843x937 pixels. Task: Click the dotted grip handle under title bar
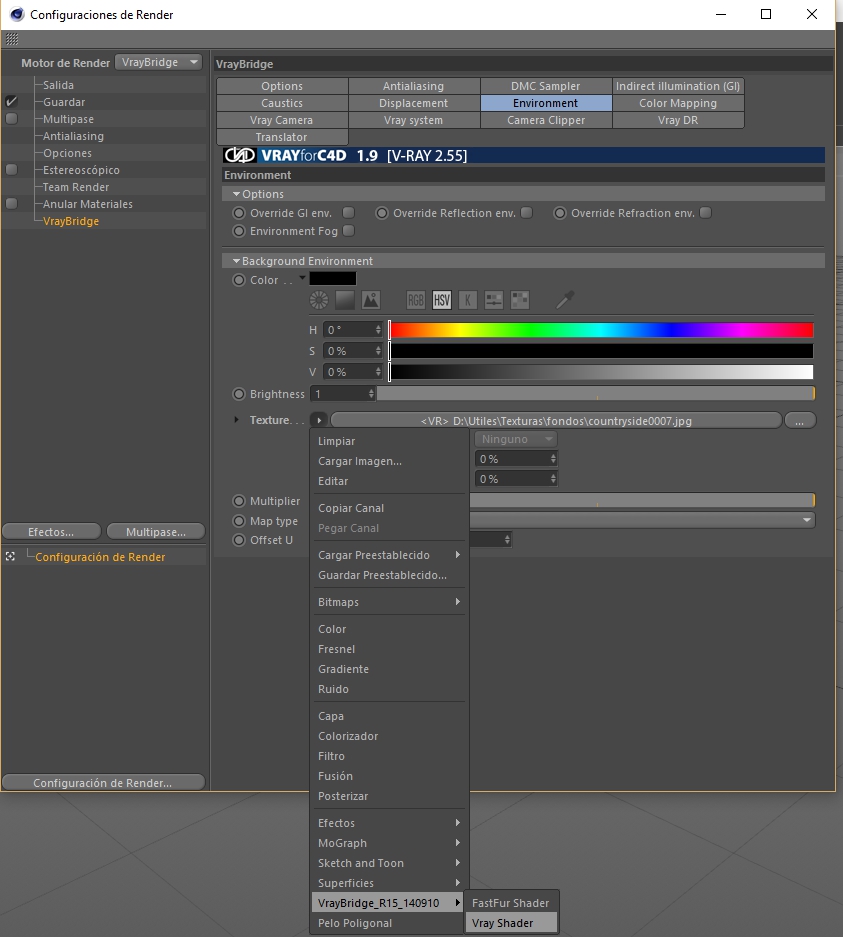12,39
